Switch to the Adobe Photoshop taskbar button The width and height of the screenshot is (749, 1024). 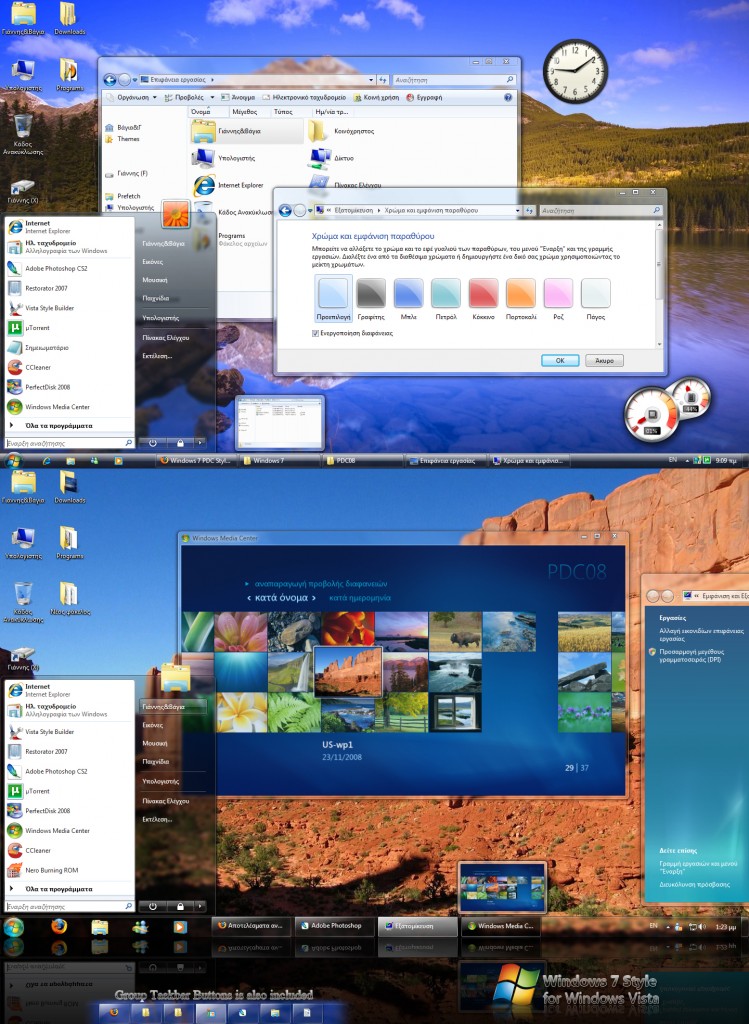(335, 925)
